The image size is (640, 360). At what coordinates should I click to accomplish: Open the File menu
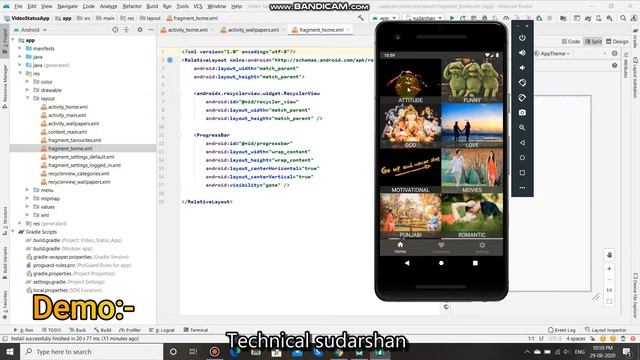pyautogui.click(x=18, y=7)
